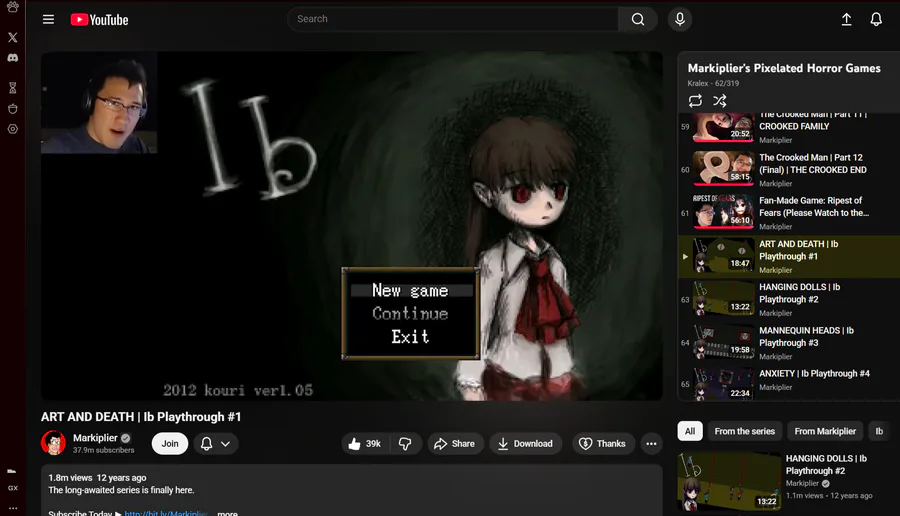Toggle playlist shuffle

click(720, 101)
